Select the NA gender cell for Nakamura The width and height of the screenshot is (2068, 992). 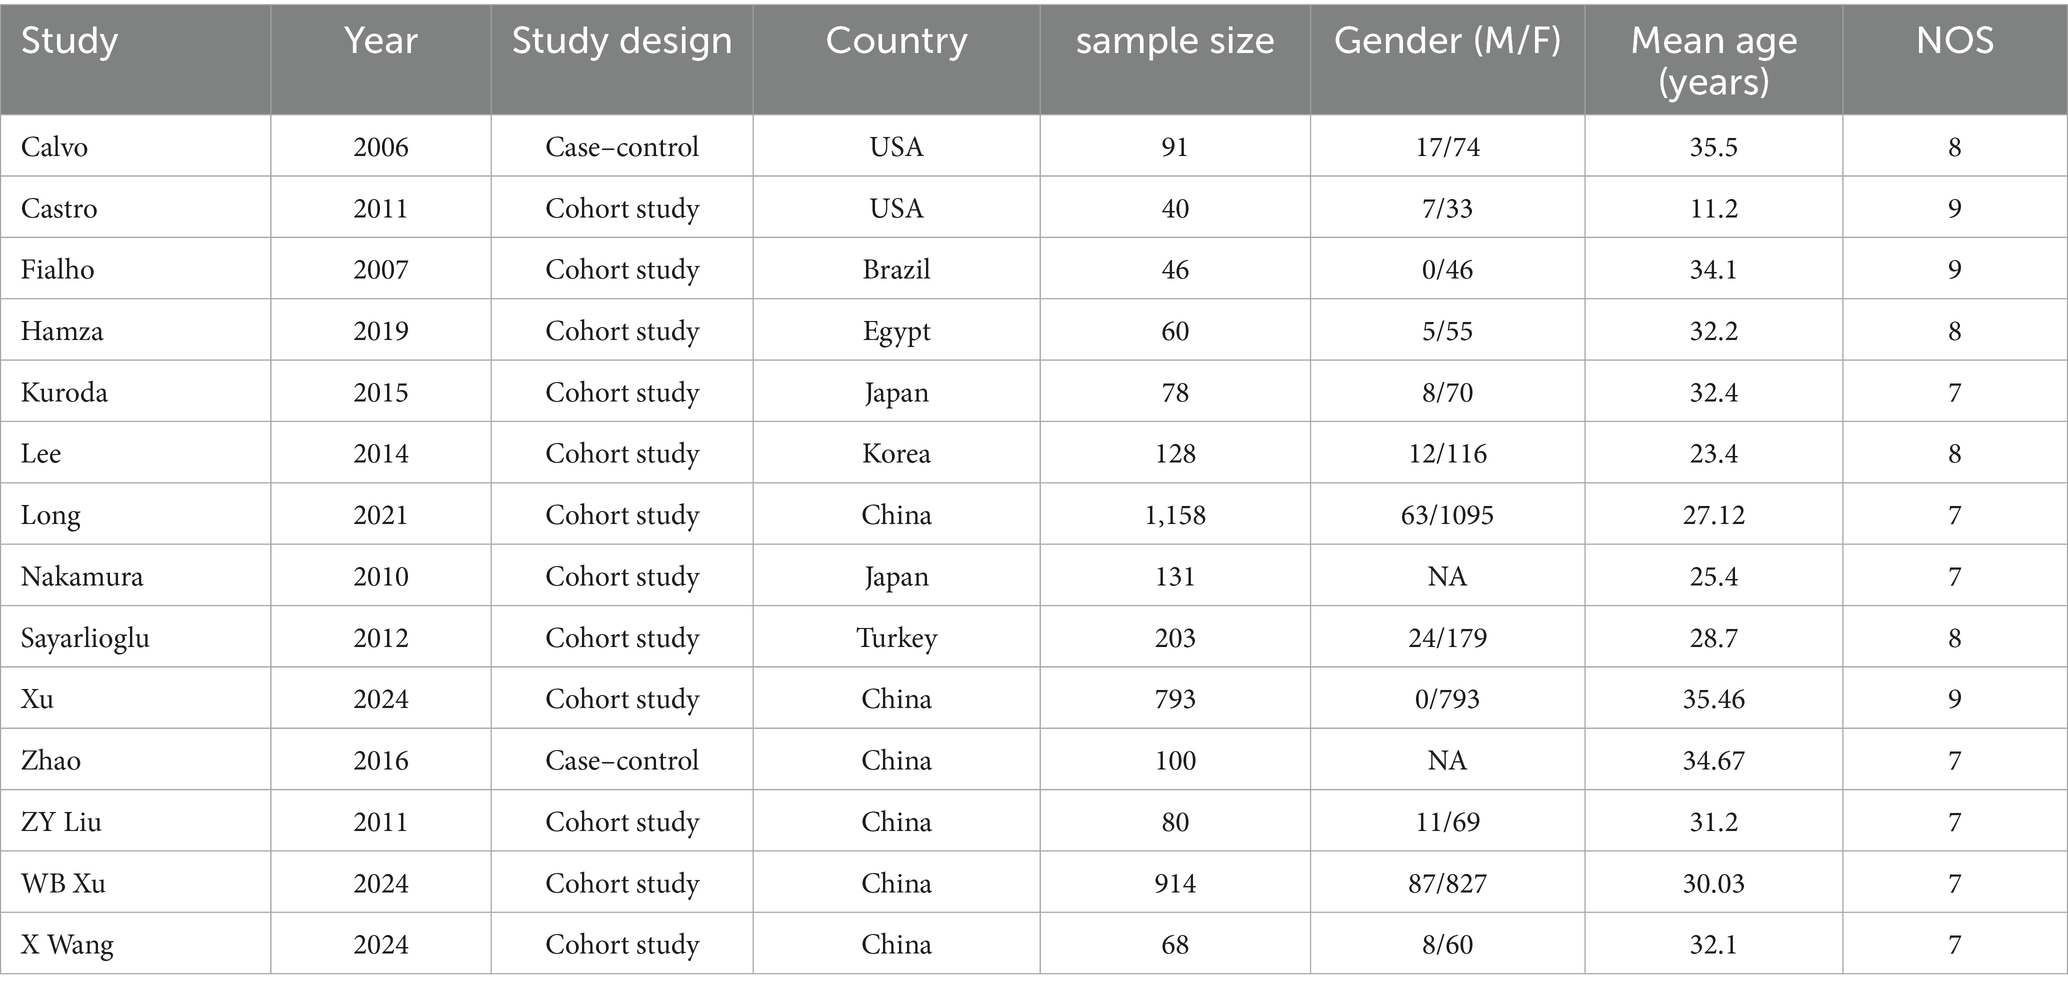(1447, 577)
